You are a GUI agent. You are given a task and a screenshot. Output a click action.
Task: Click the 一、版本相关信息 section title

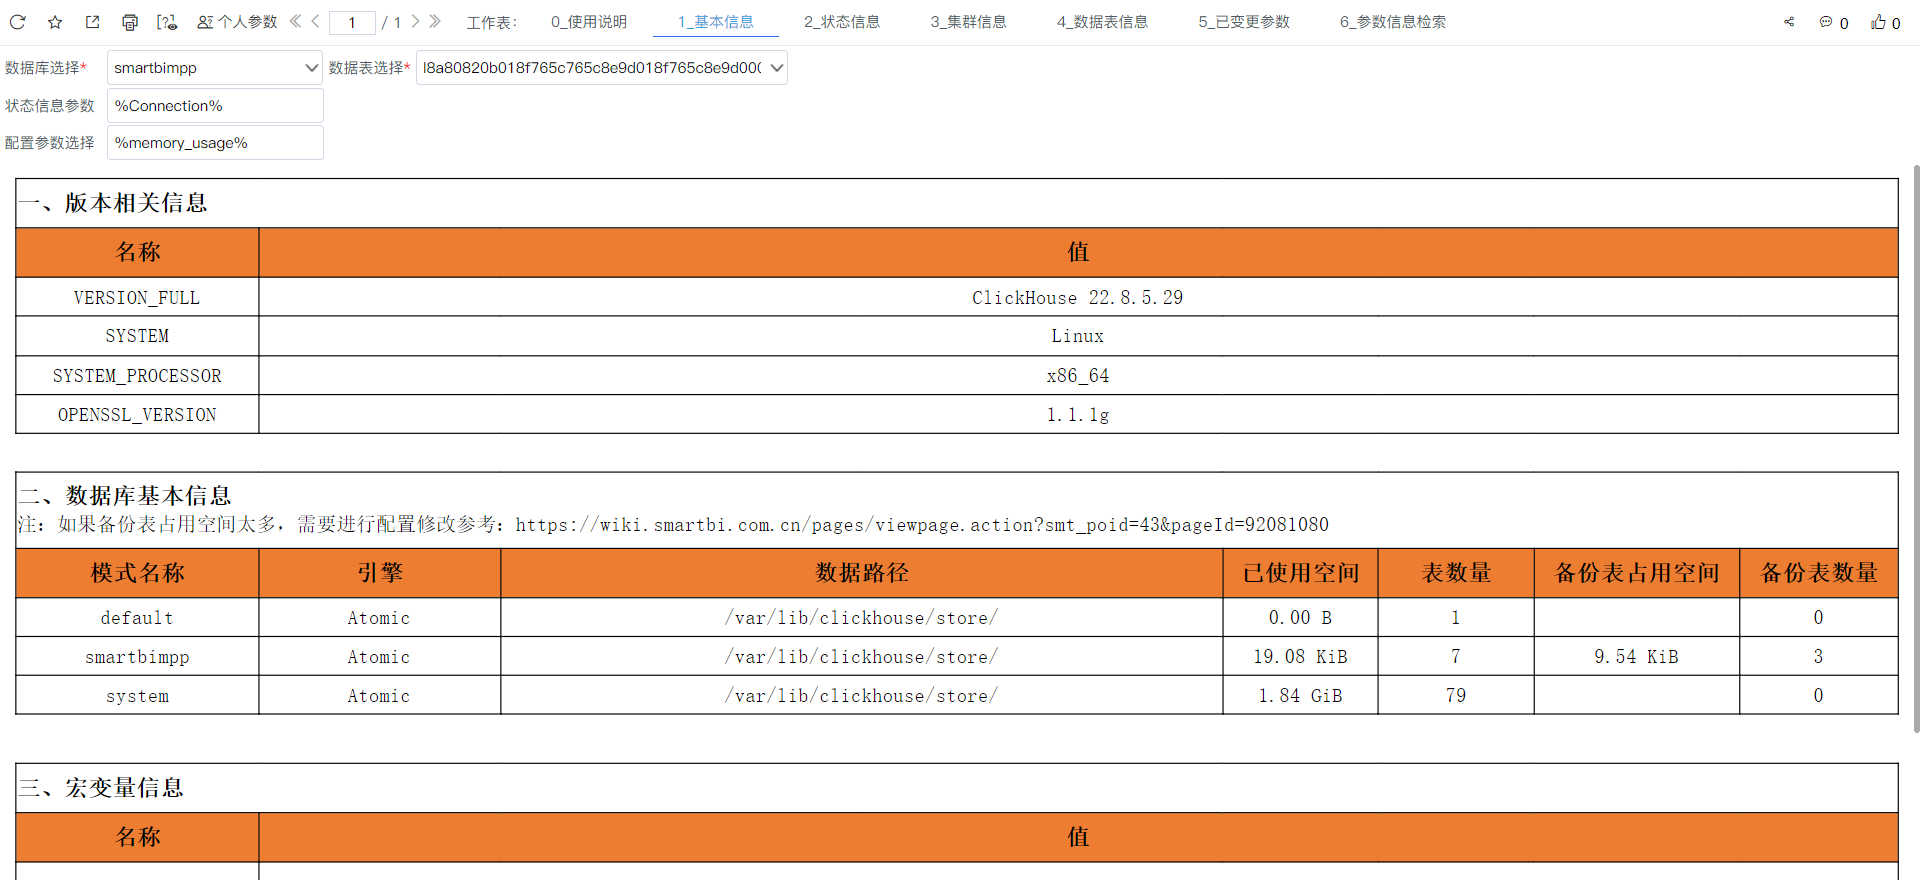pos(113,203)
